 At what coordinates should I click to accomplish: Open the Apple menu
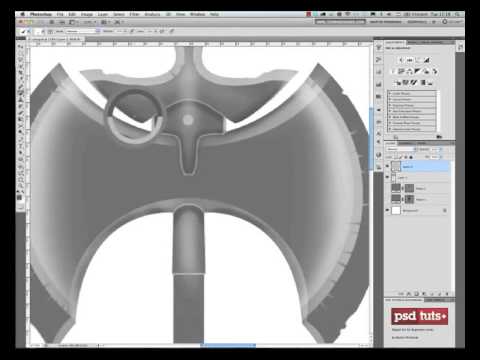tap(22, 14)
